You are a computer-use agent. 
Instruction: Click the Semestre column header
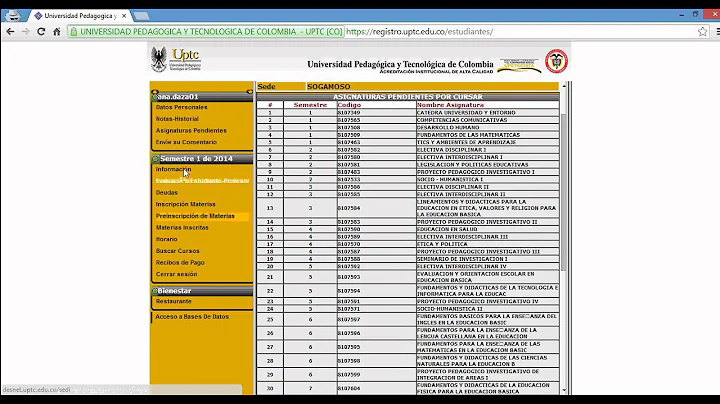click(310, 105)
